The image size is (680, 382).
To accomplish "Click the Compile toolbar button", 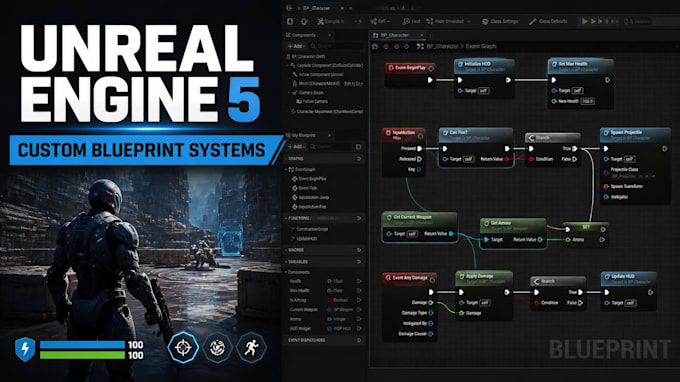I will pos(330,21).
